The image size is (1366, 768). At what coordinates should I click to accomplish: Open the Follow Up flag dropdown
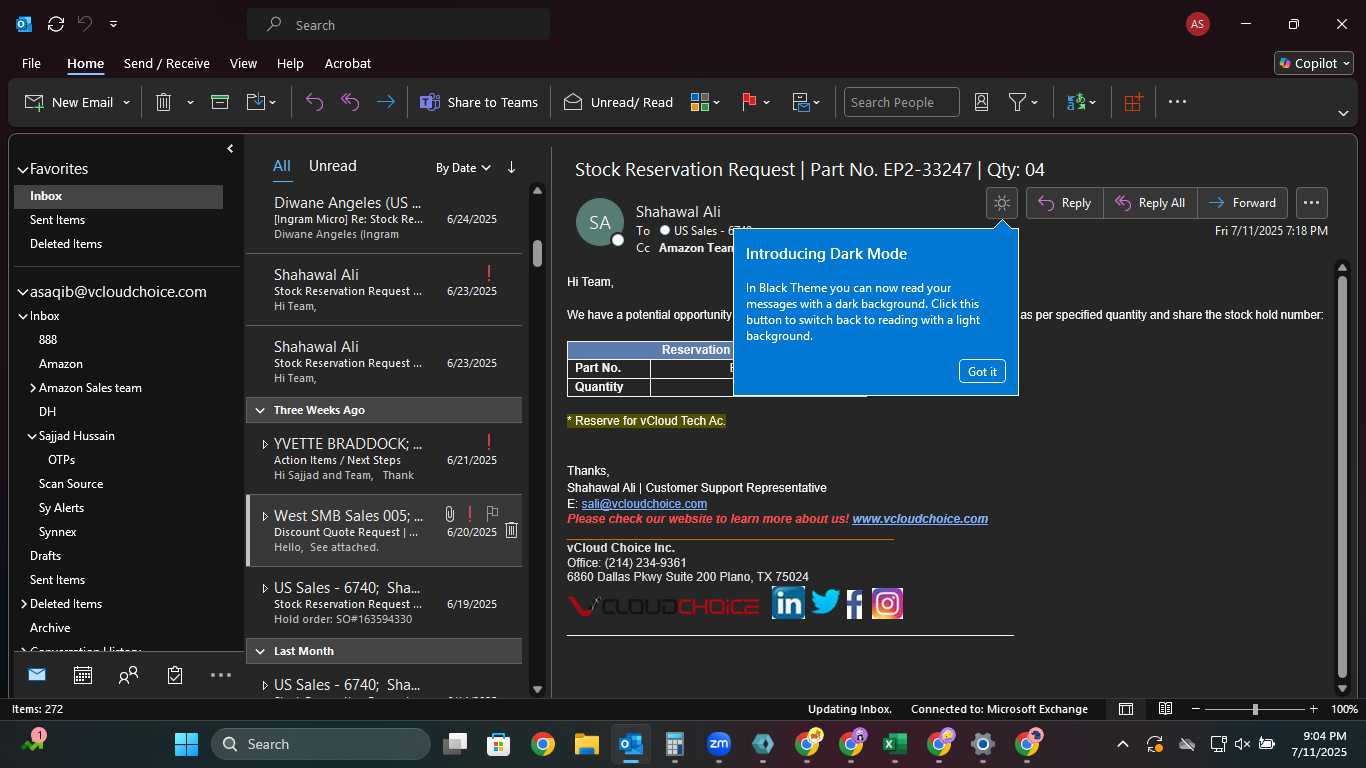pos(755,102)
